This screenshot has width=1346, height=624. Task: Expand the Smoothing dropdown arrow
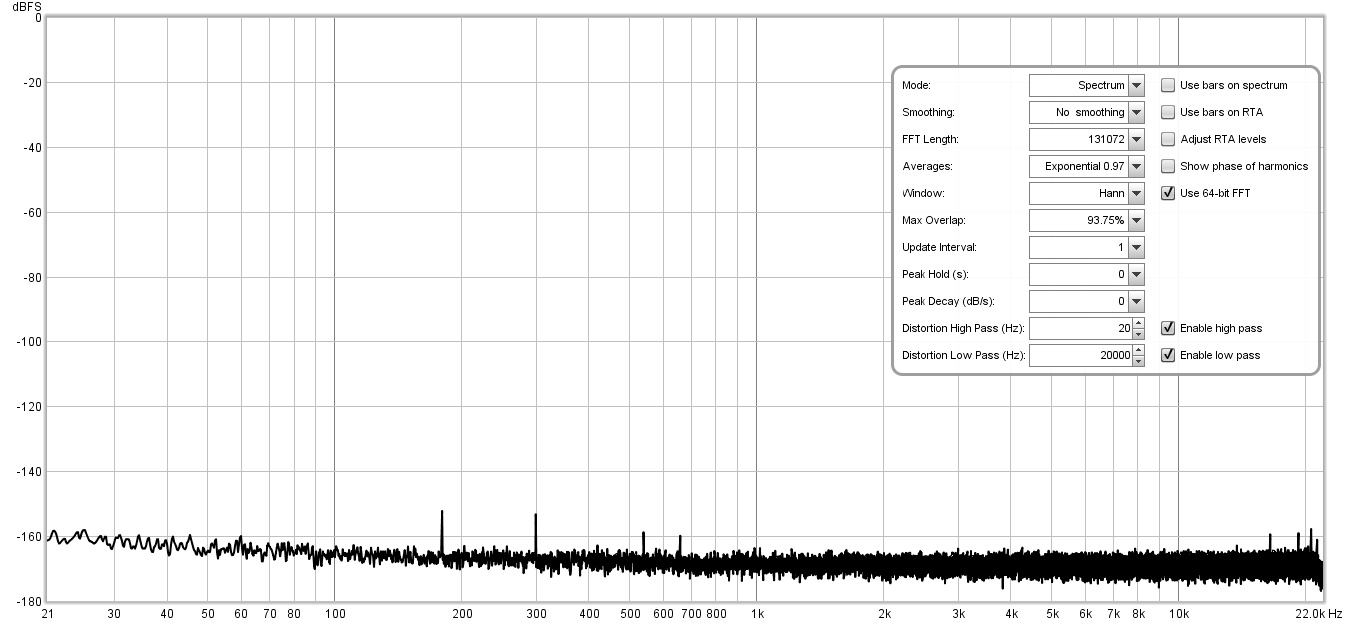tap(1136, 113)
